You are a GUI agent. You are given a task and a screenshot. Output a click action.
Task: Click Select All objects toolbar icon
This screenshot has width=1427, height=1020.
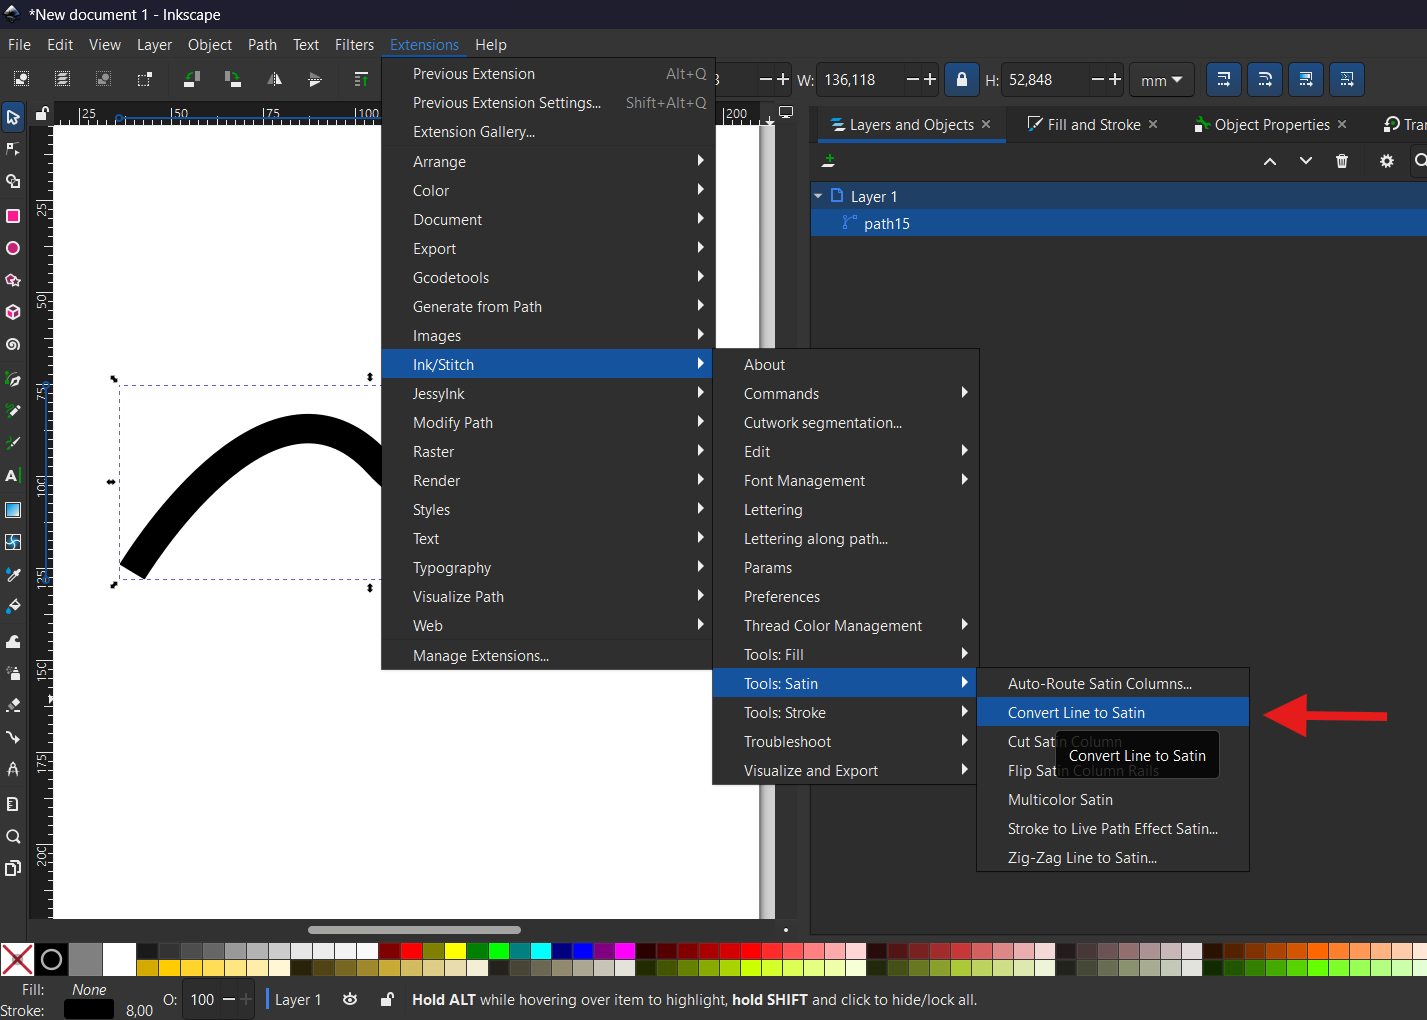[x=21, y=79]
